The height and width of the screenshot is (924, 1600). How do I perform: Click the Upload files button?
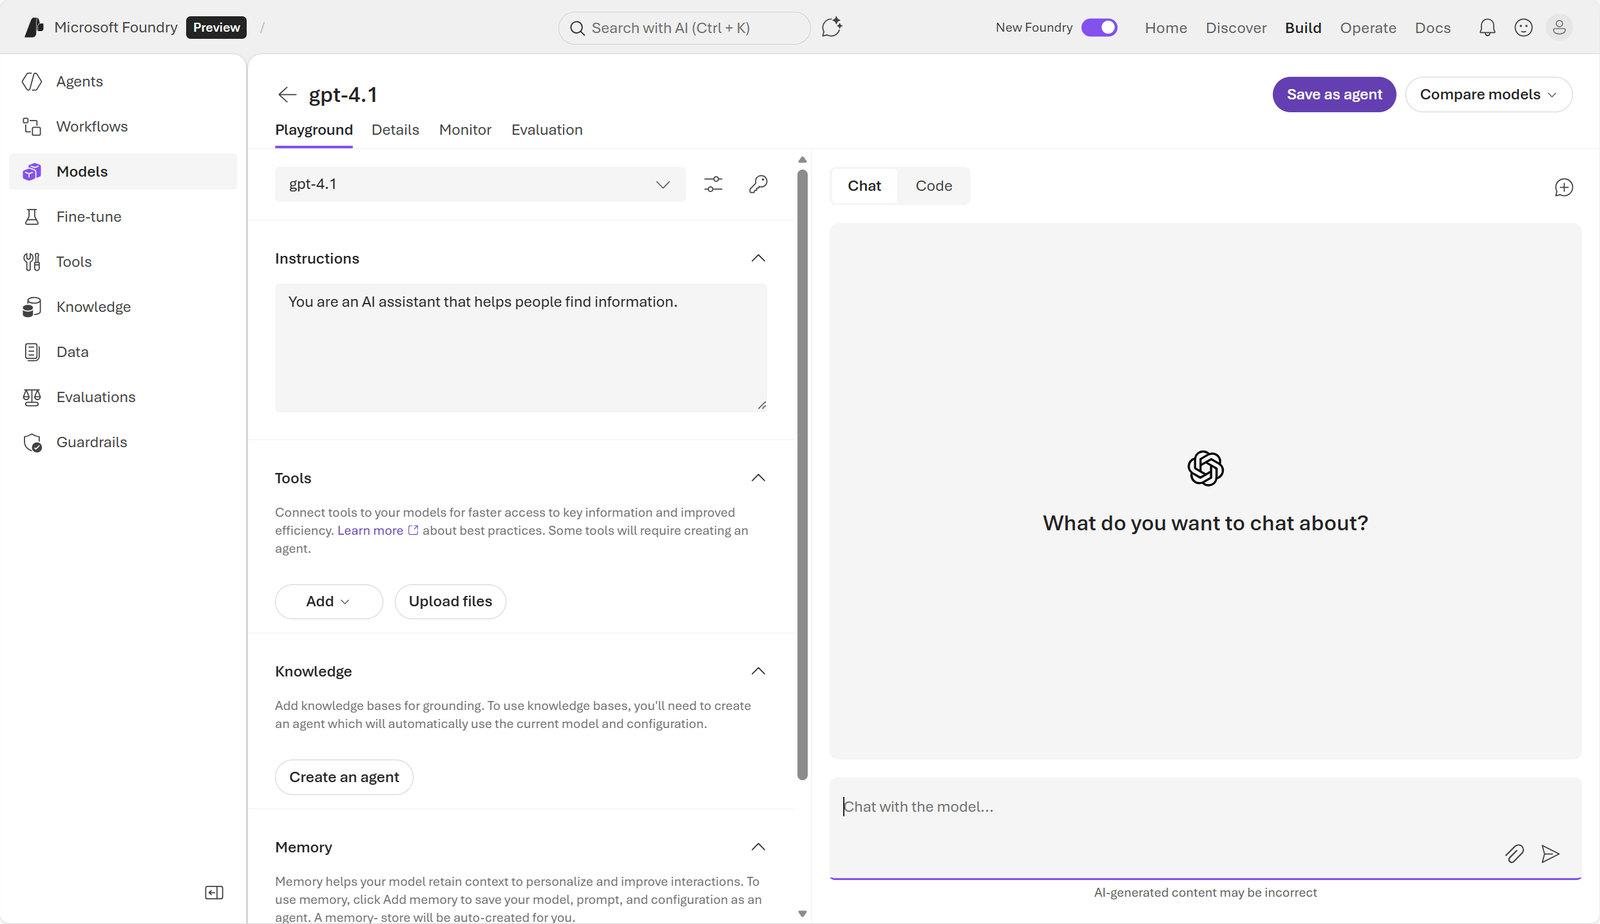tap(450, 601)
